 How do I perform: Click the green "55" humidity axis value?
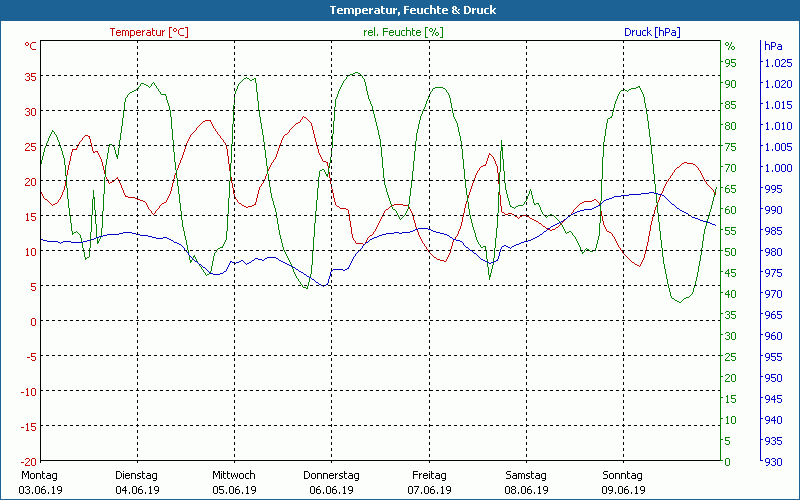(x=731, y=231)
